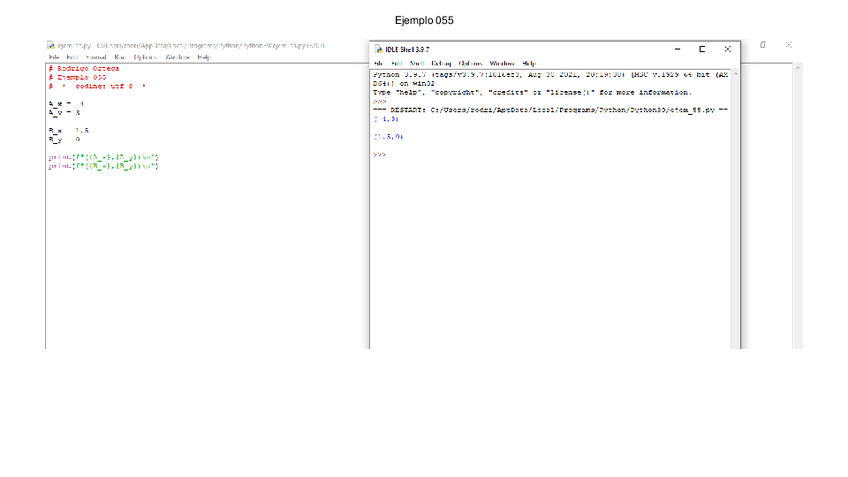Minimize the IDLE Shell window
This screenshot has width=848, height=477.
tap(677, 49)
